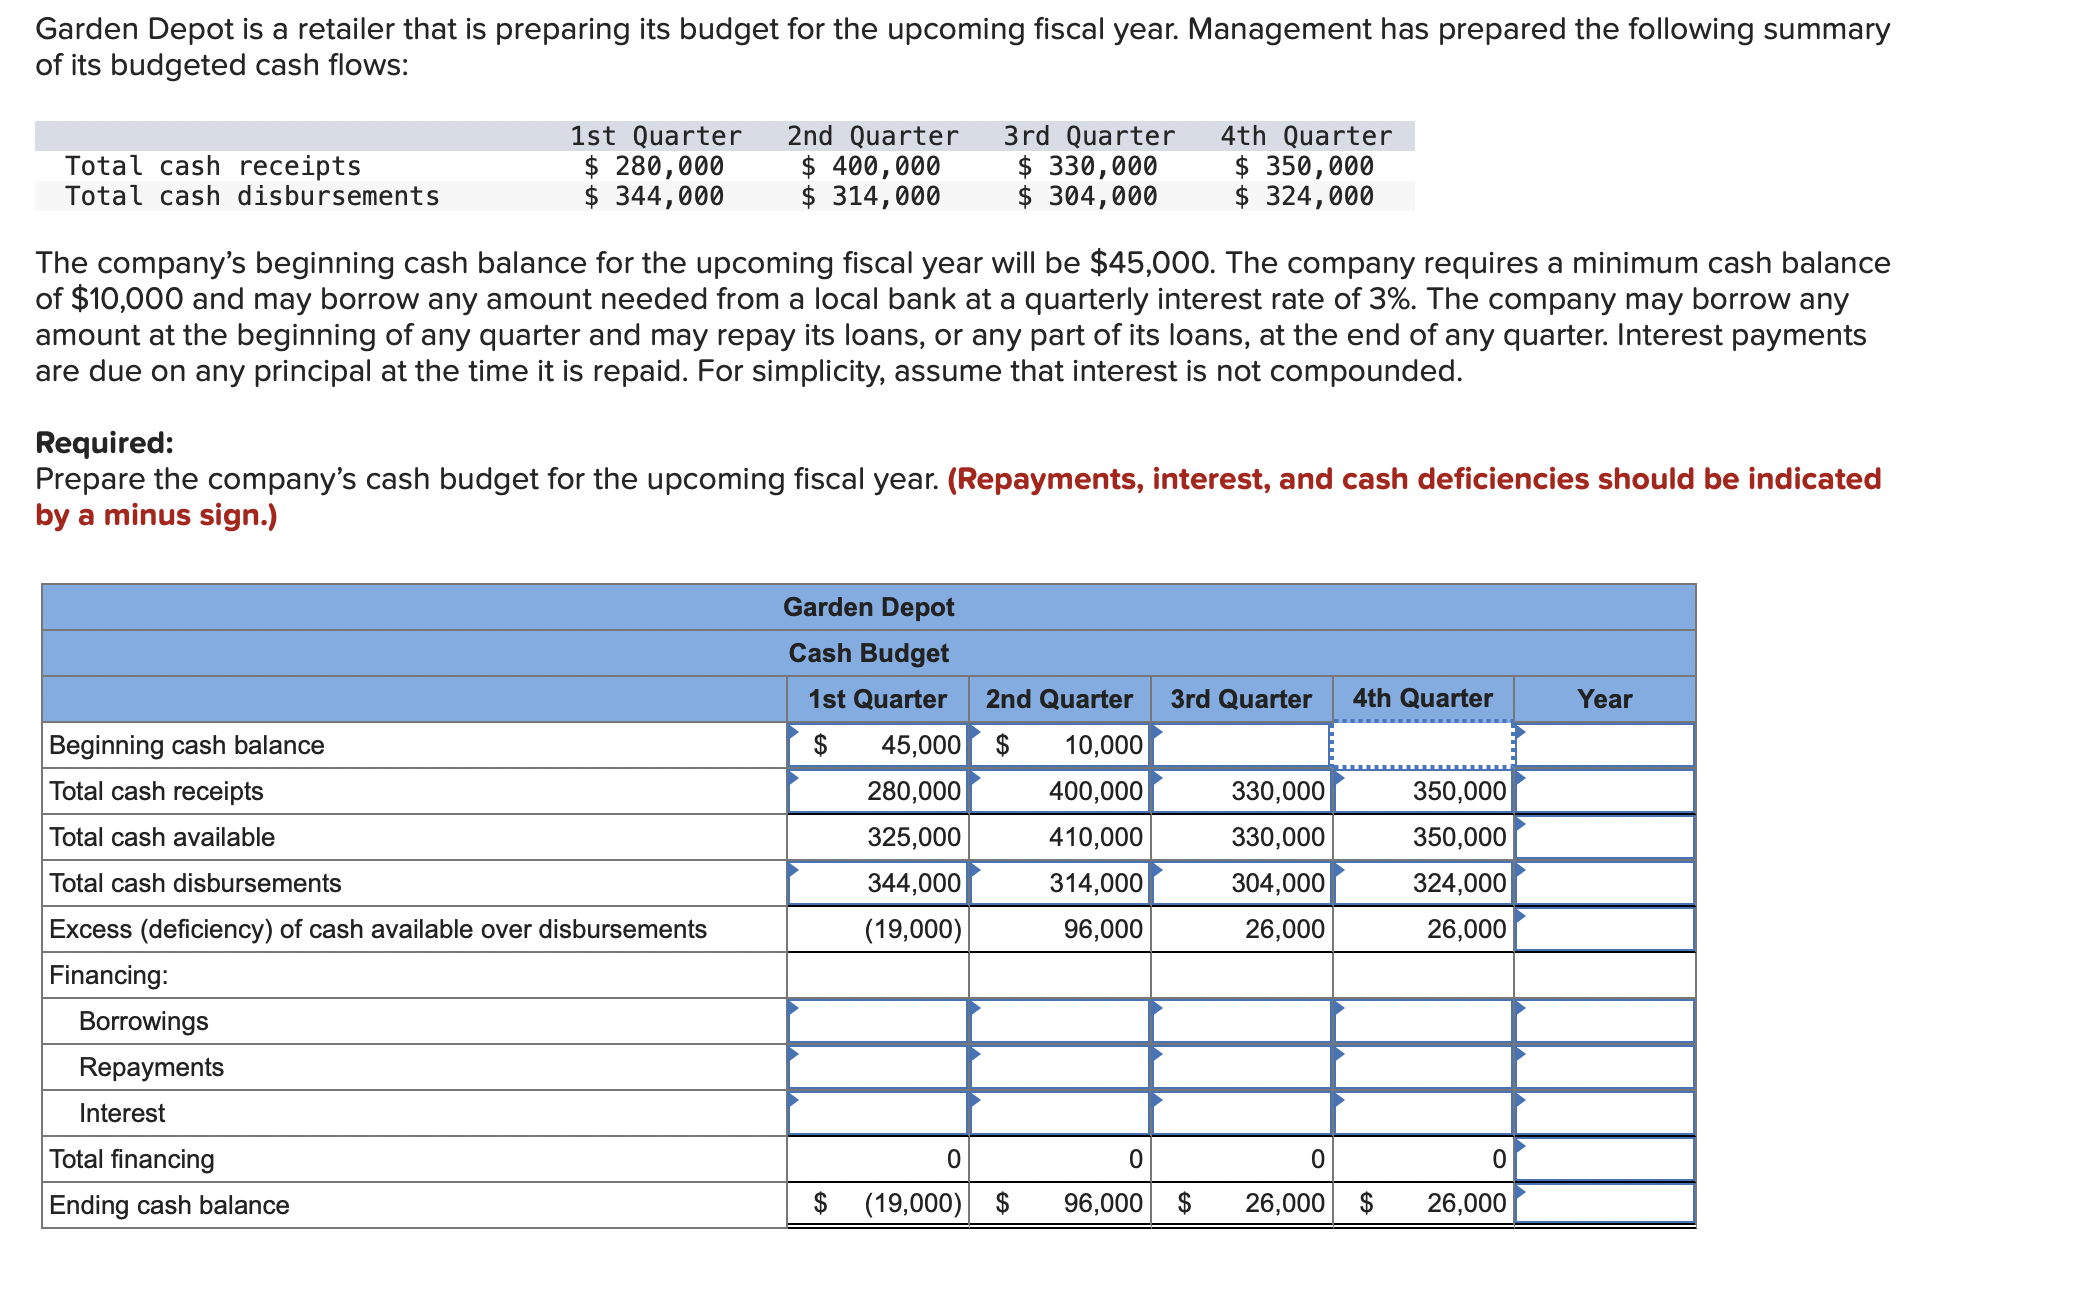Select 2nd Quarter total cash receipts cell
Screen dimensions: 2087x1297
coord(1060,791)
